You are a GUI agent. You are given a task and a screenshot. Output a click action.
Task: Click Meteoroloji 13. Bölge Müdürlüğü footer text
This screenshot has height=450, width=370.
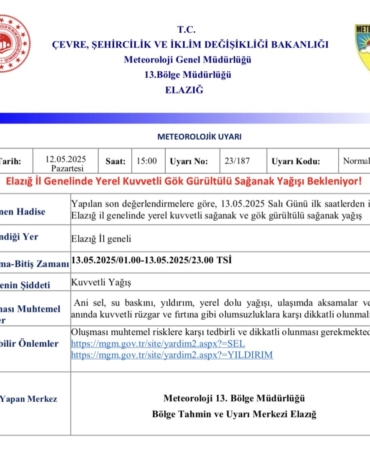[x=234, y=398]
